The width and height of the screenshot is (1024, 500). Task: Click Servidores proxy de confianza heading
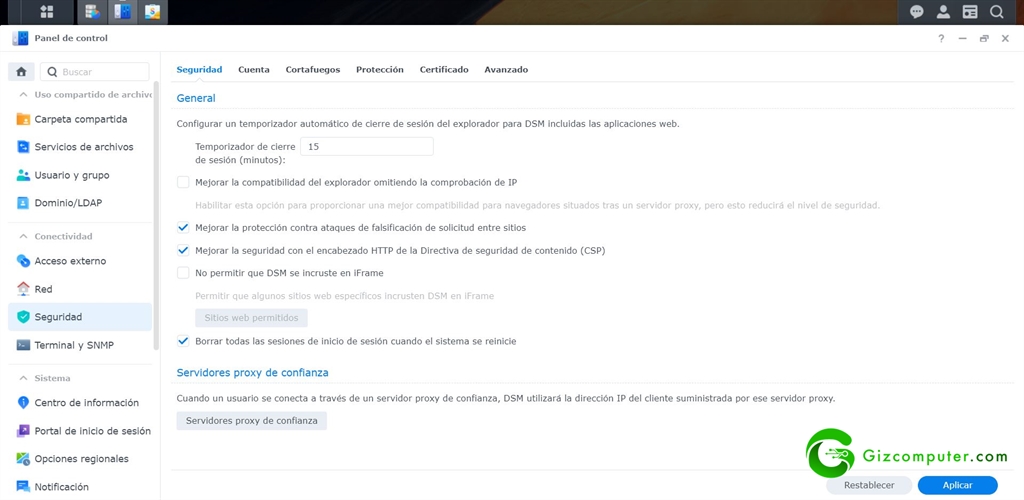tap(252, 372)
